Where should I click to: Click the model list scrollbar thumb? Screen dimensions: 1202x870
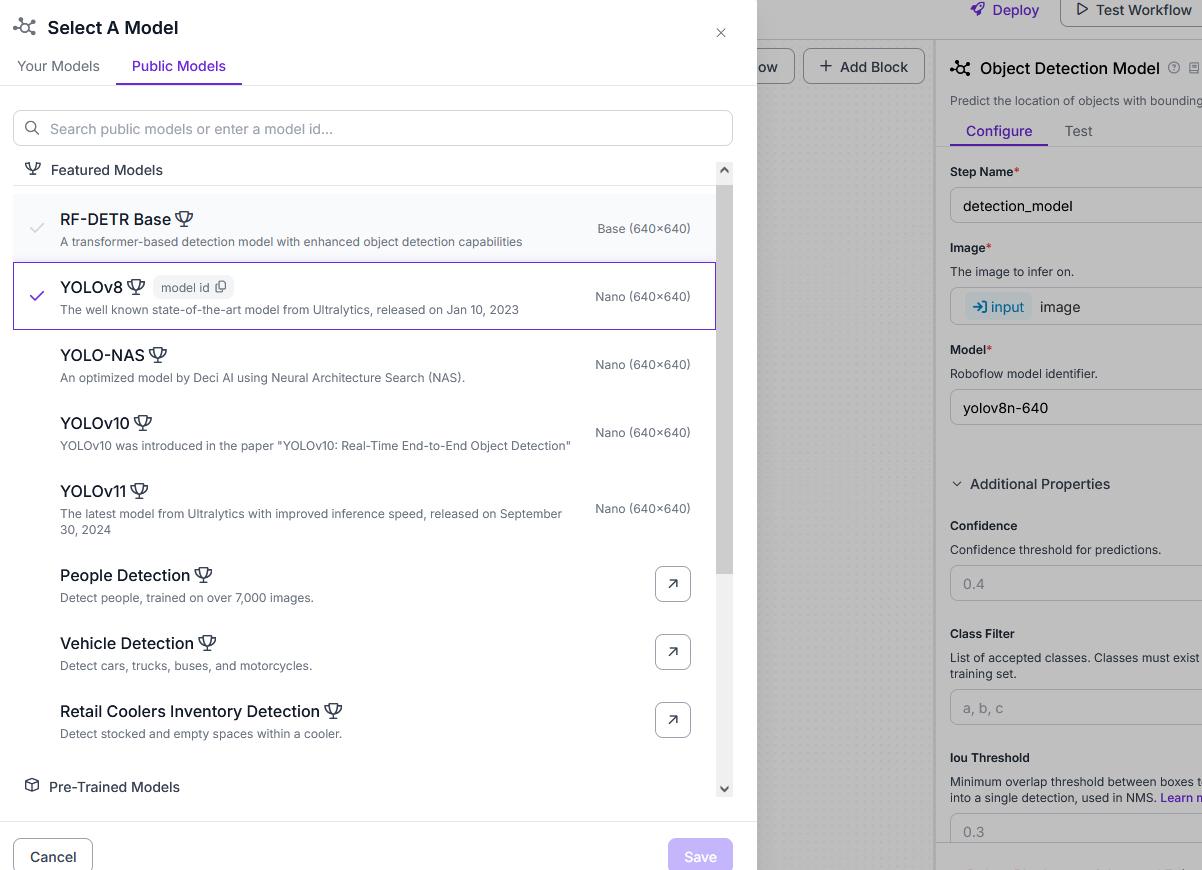[725, 379]
